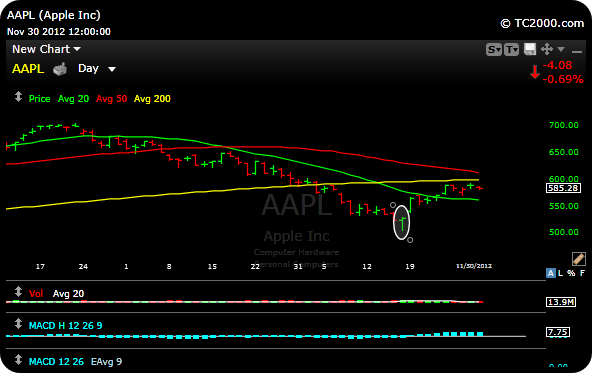The width and height of the screenshot is (592, 373).
Task: Click the MACD H pane resize arrow icon
Action: pos(18,324)
